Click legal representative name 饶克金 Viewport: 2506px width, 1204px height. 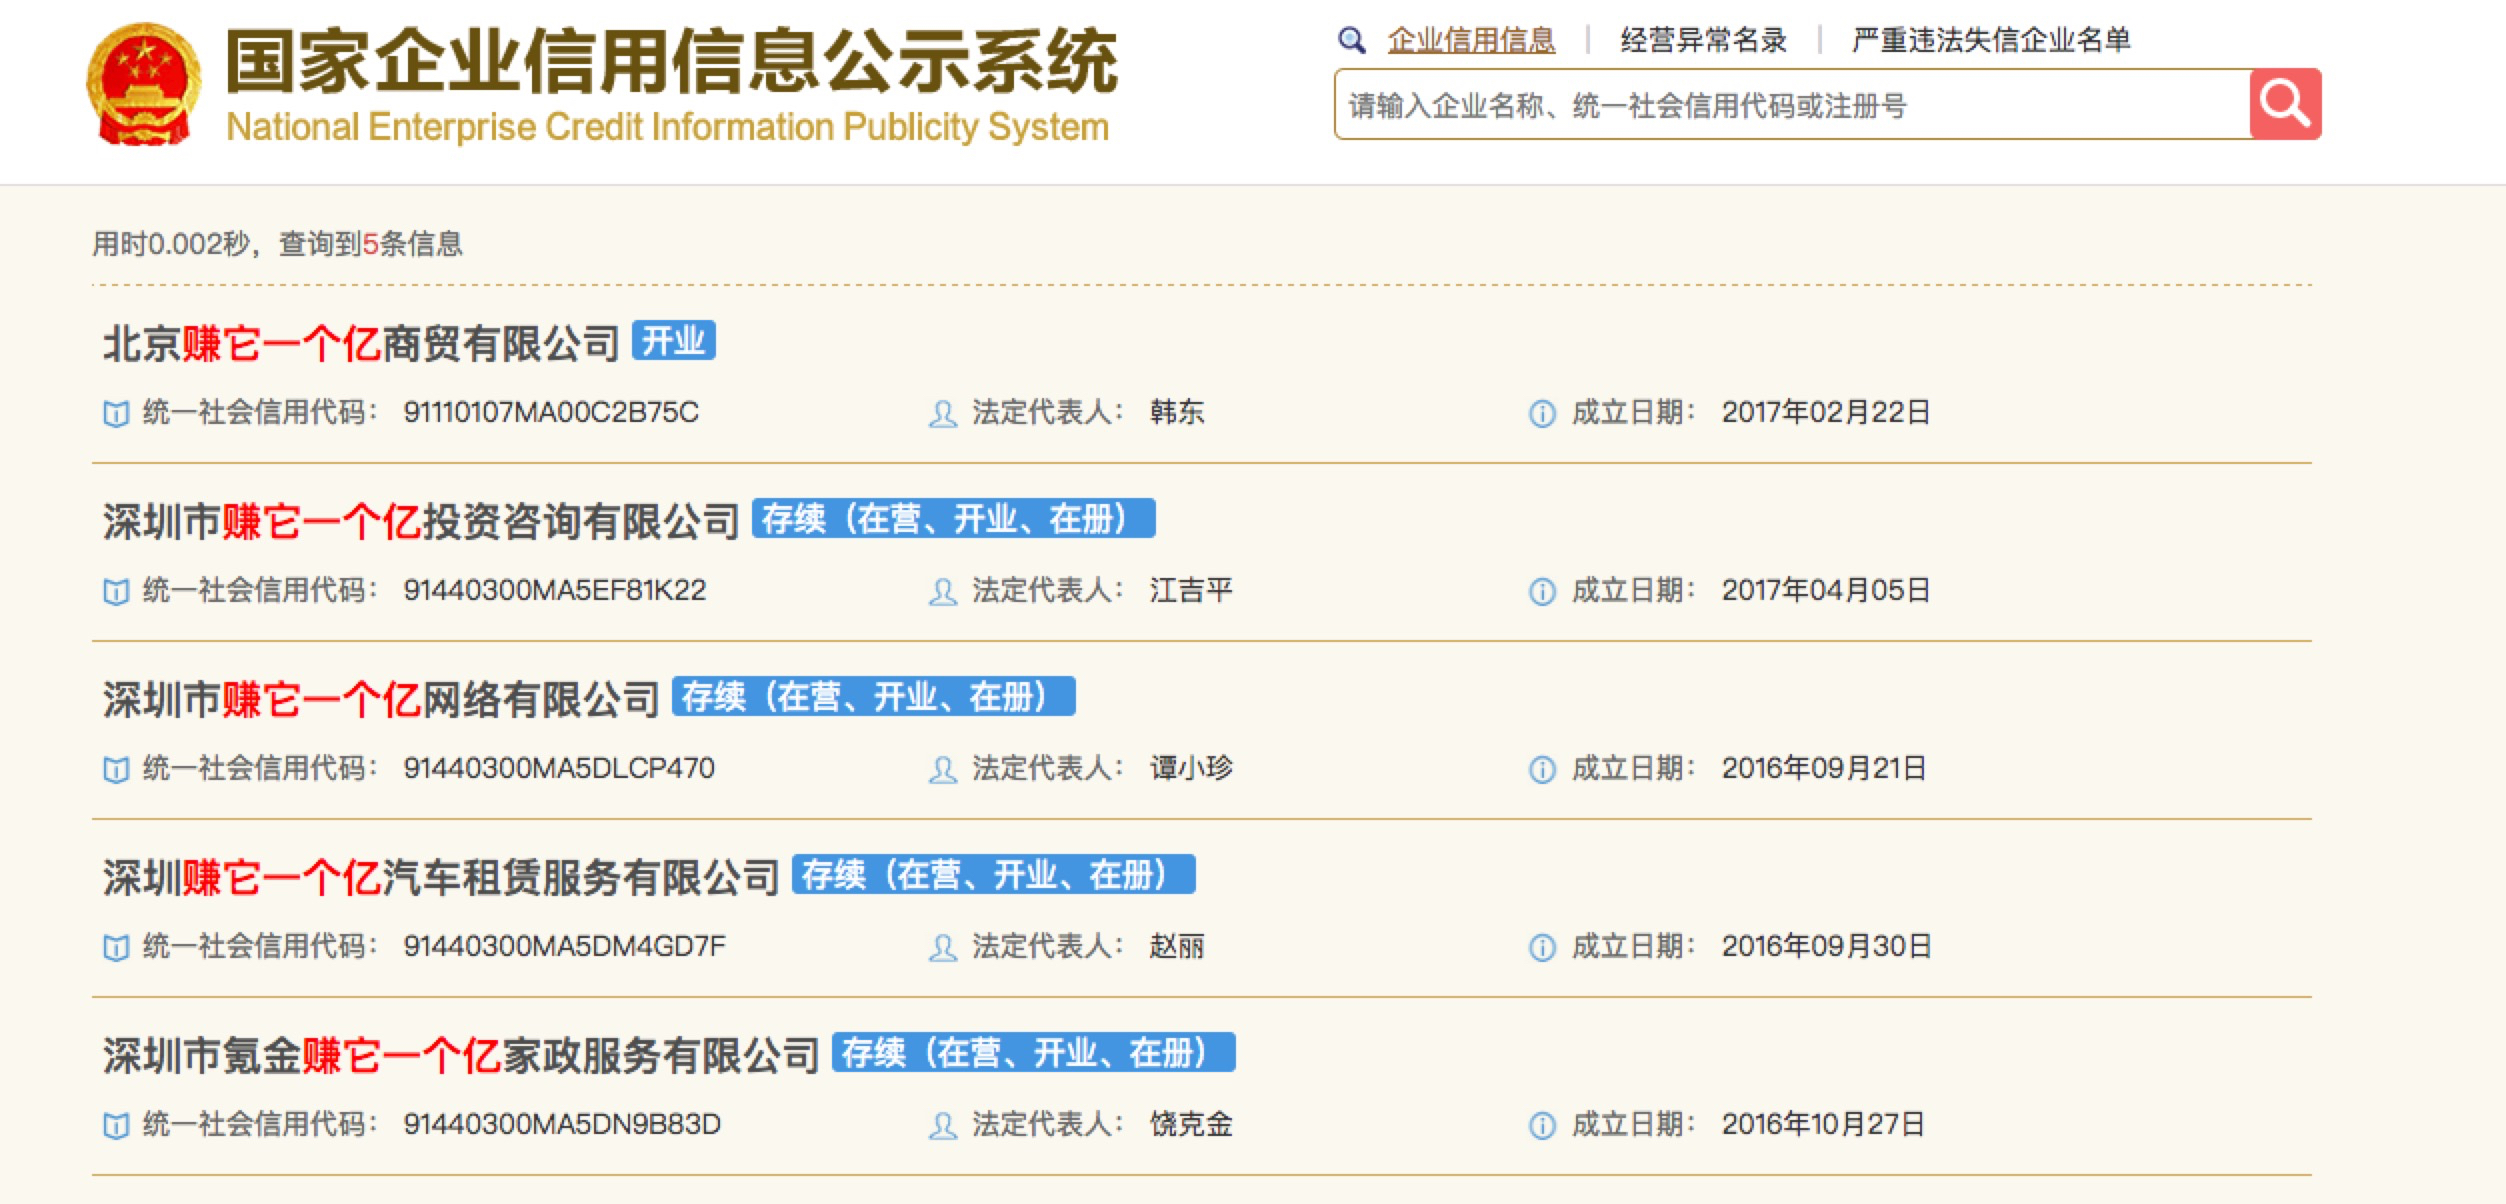tap(1191, 1124)
